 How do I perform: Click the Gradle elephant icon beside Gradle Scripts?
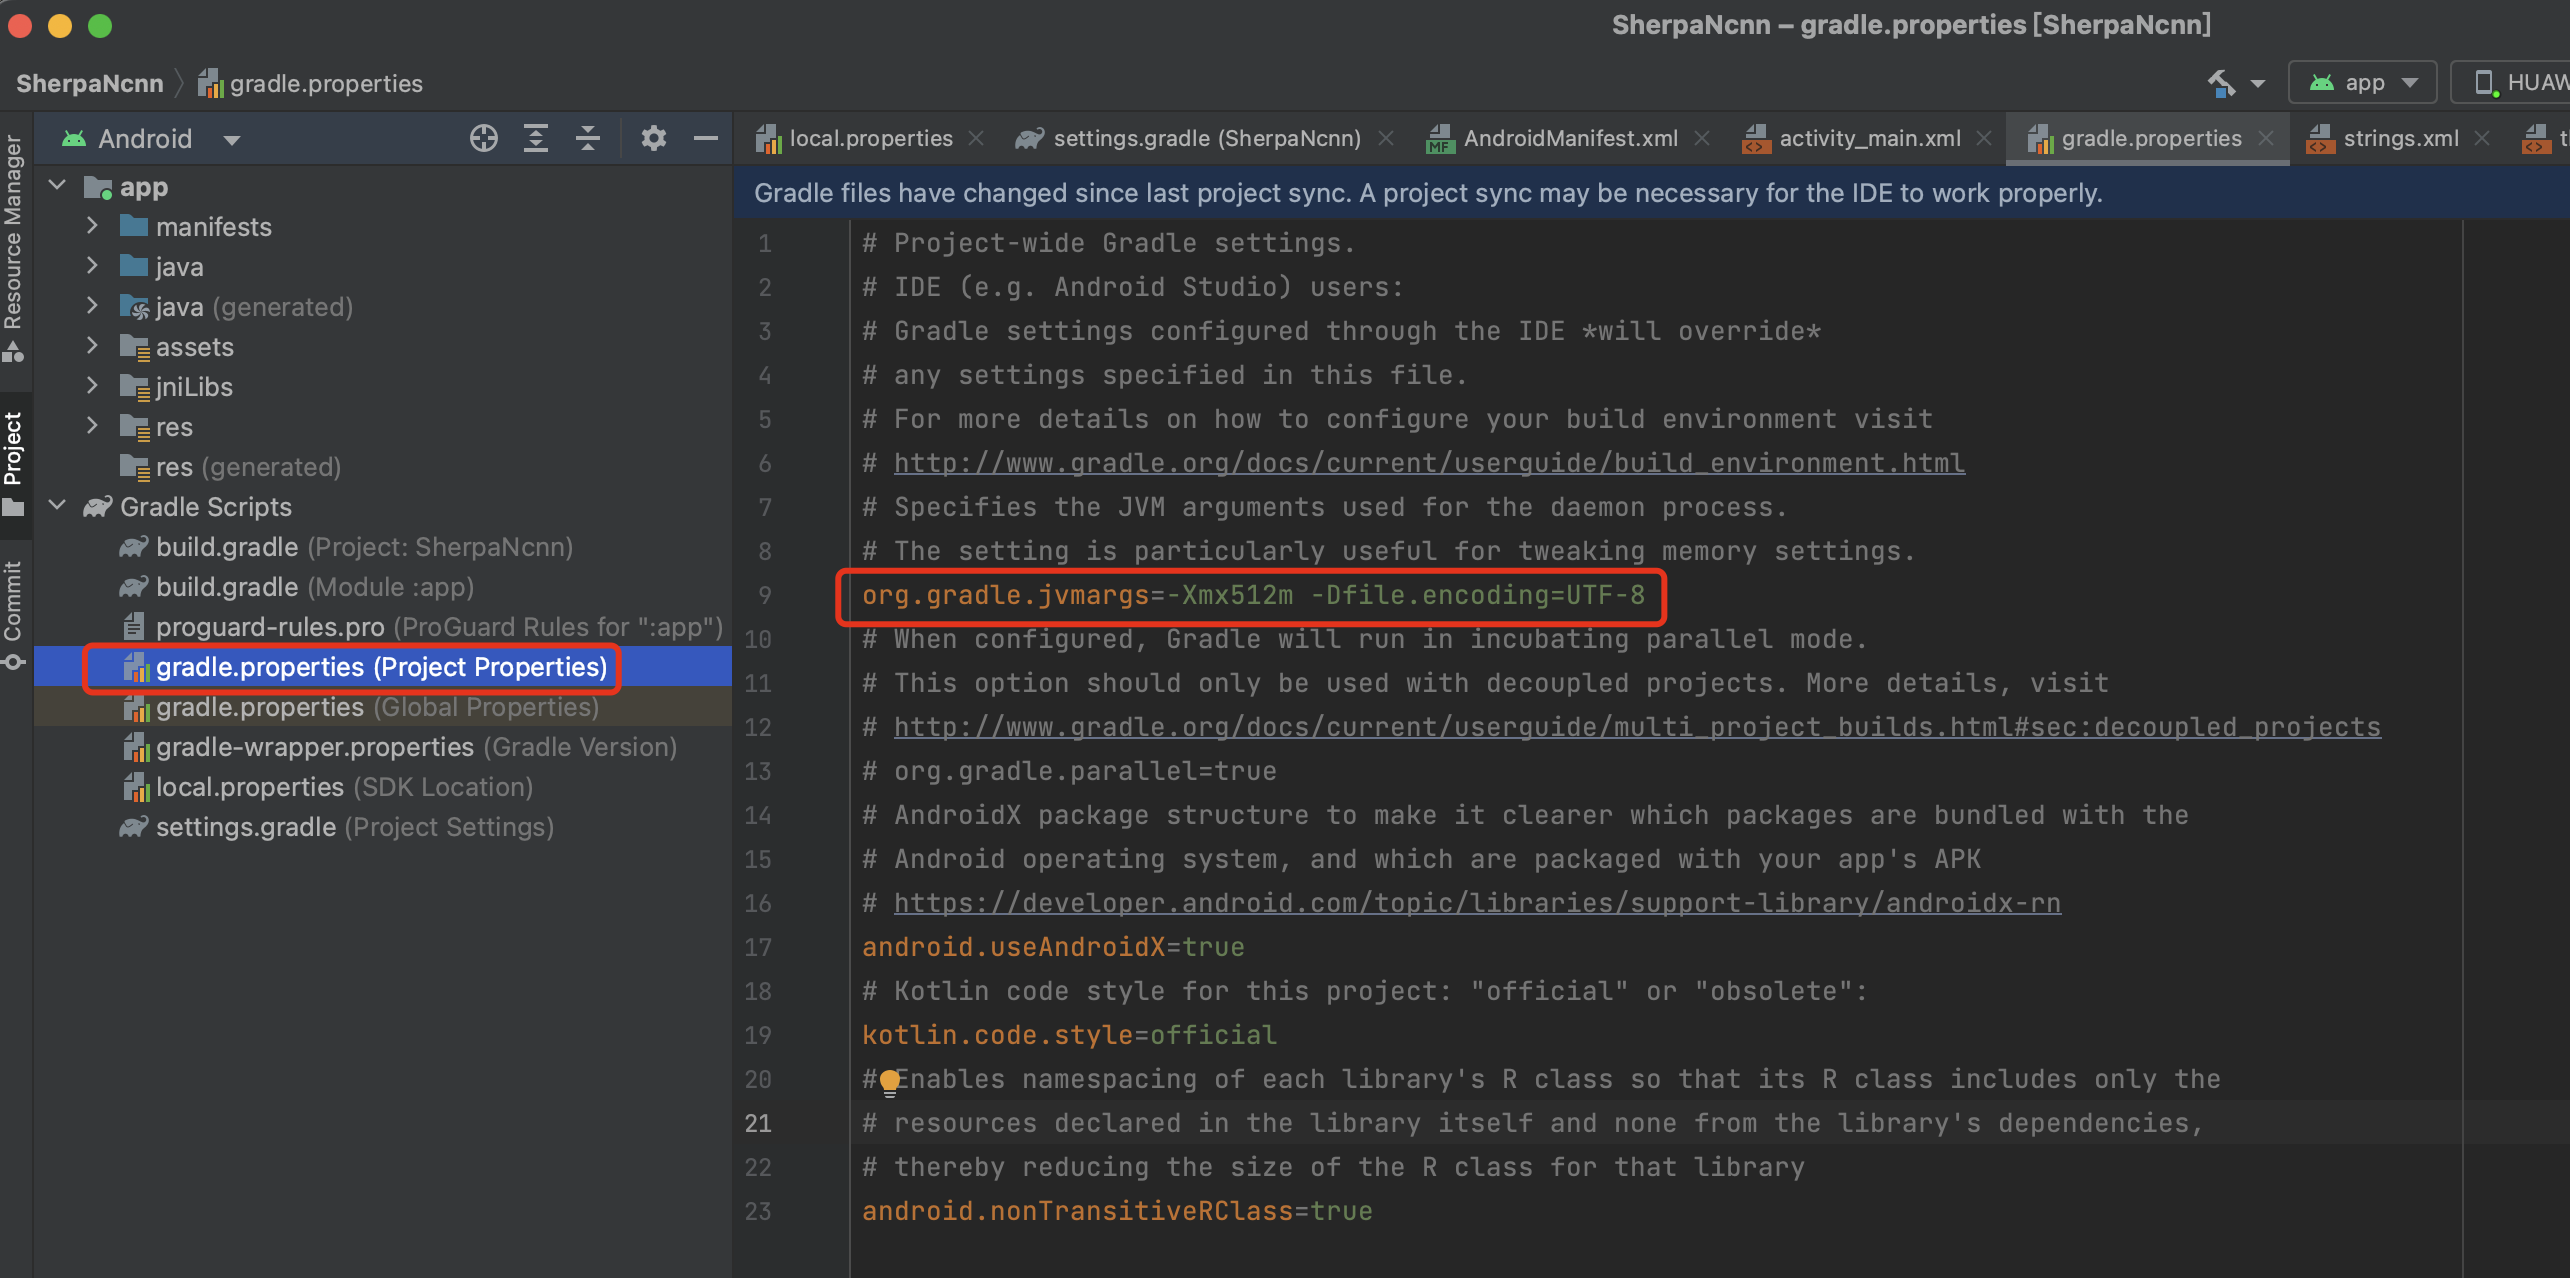point(97,507)
